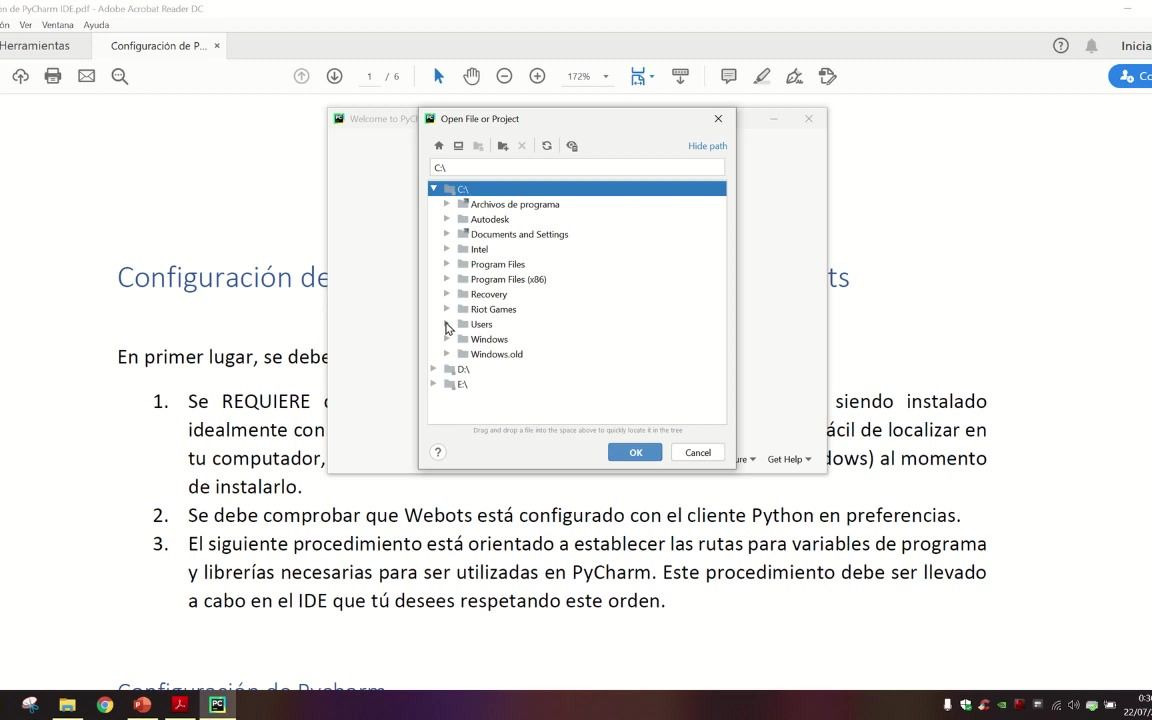Go to next page with down arrow
The width and height of the screenshot is (1152, 720).
pyautogui.click(x=334, y=76)
